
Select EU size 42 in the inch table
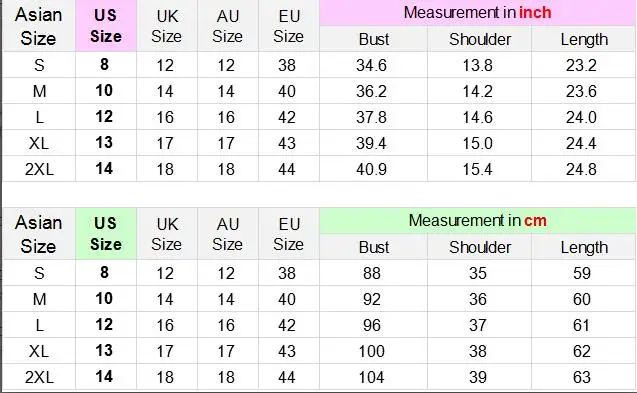pyautogui.click(x=287, y=117)
